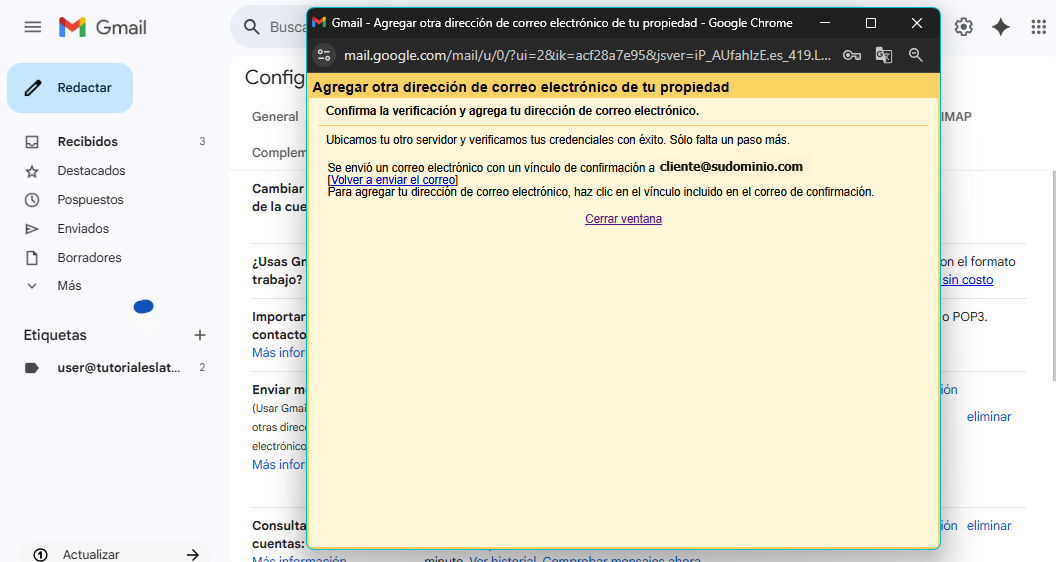Click the search magnifier icon in Gmail
This screenshot has width=1056, height=562.
(251, 27)
